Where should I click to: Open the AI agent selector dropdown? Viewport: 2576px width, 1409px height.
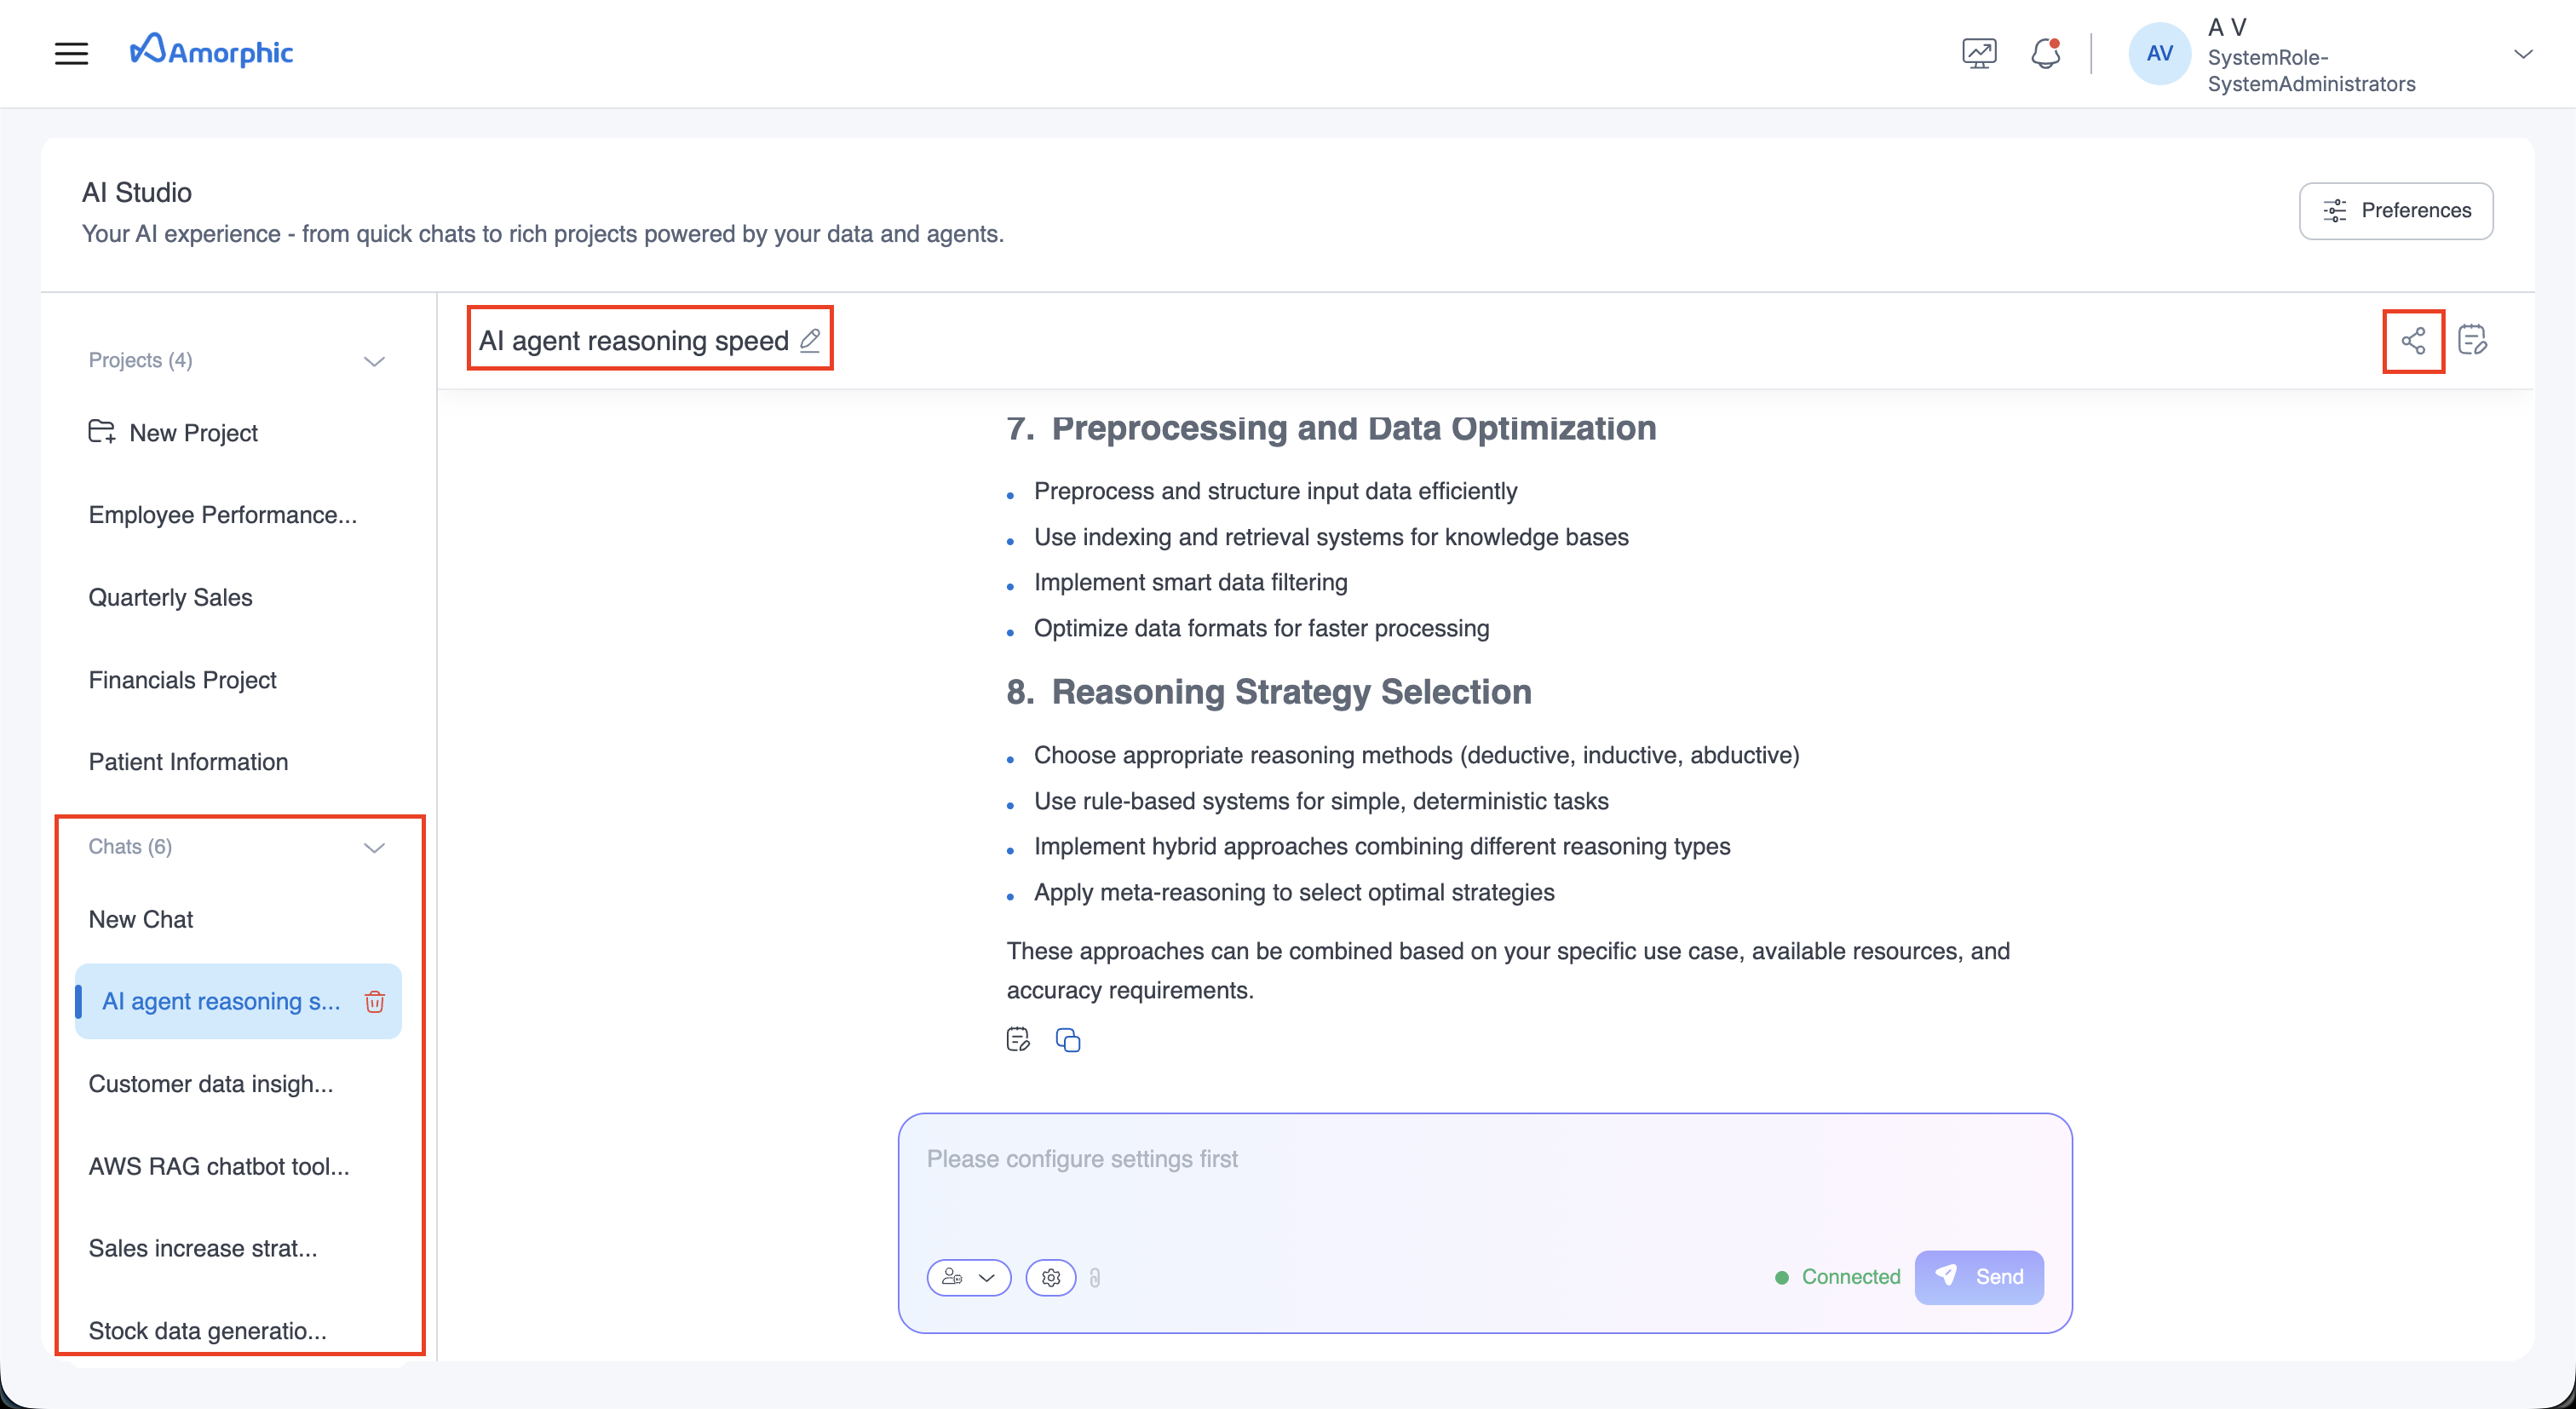pos(968,1277)
